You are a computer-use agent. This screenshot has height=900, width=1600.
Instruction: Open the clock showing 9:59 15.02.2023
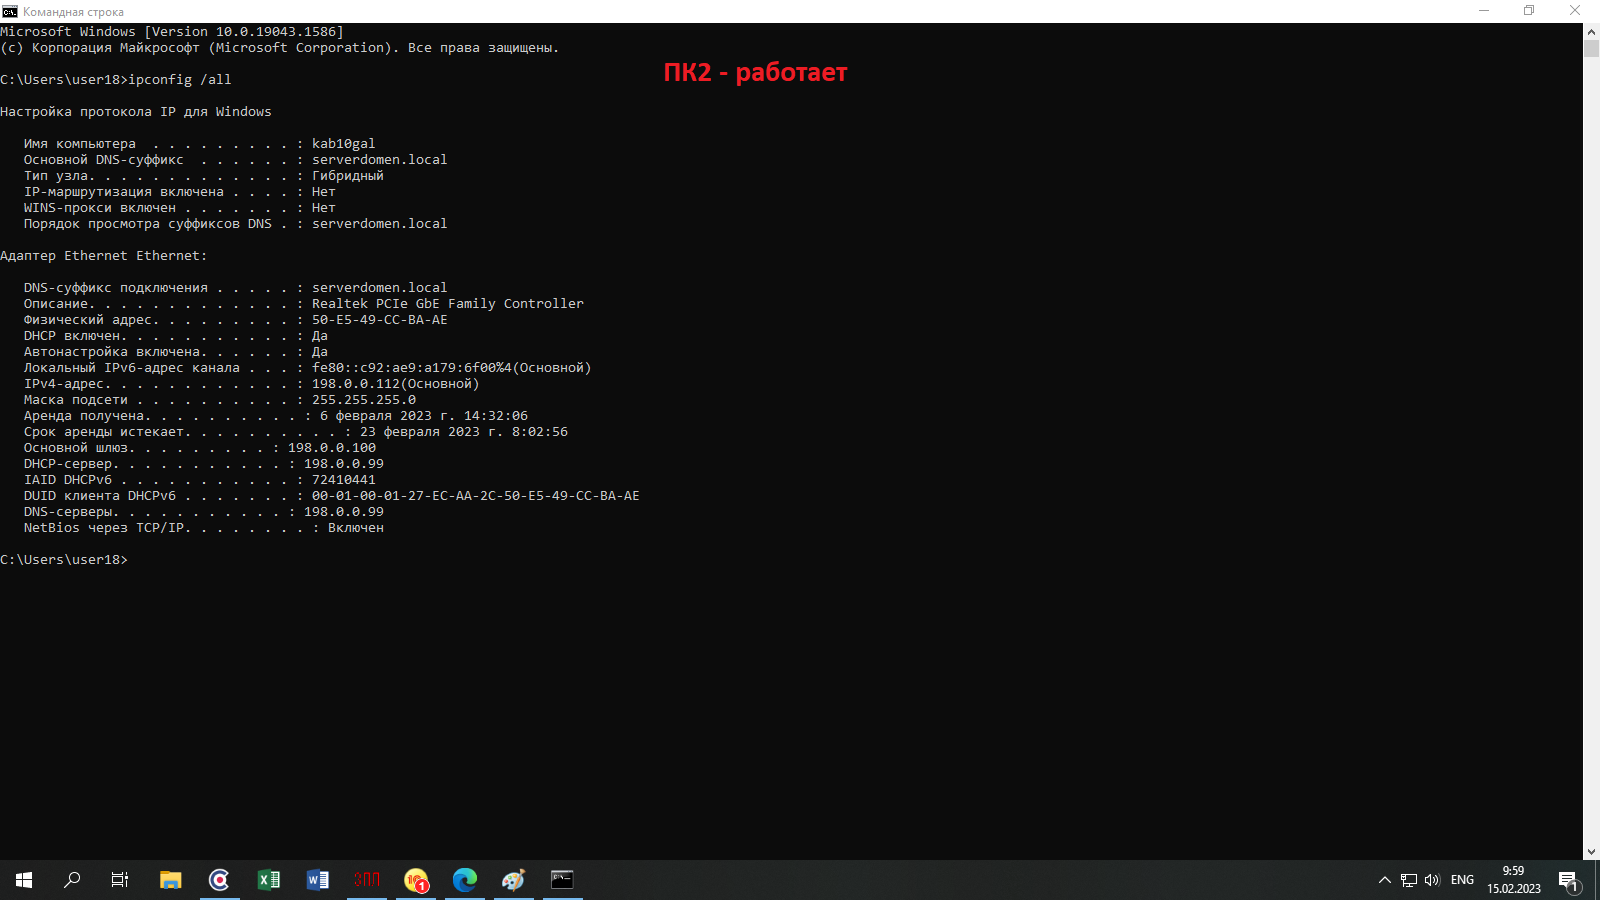coord(1513,880)
